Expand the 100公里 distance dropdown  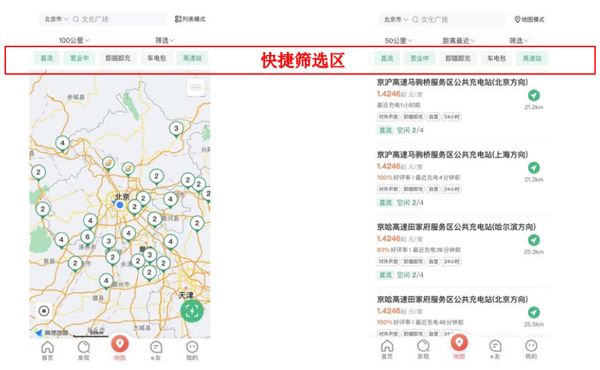pos(74,40)
